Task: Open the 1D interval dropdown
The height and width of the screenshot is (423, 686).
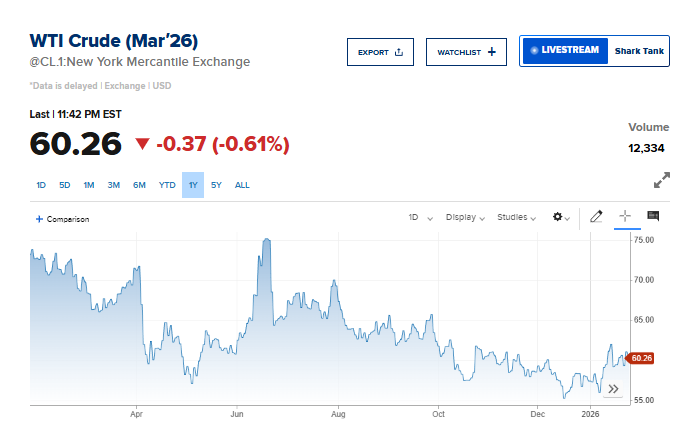Action: (x=419, y=217)
